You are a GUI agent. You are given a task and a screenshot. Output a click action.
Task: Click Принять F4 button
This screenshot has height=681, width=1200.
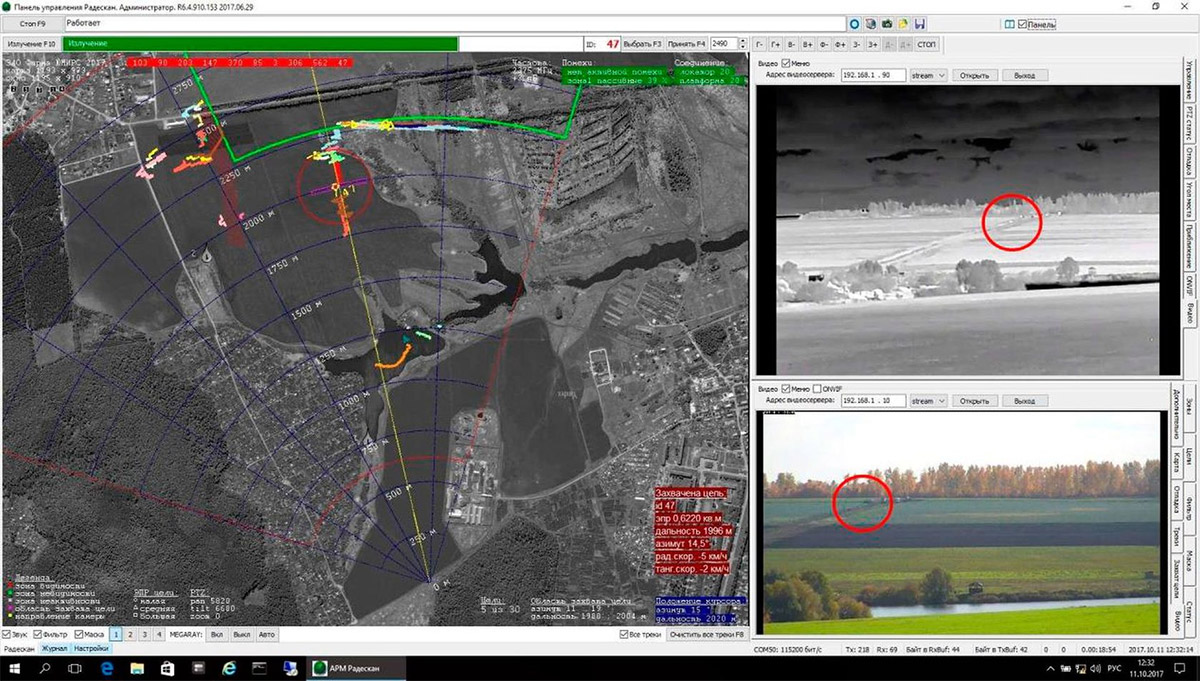tap(687, 44)
